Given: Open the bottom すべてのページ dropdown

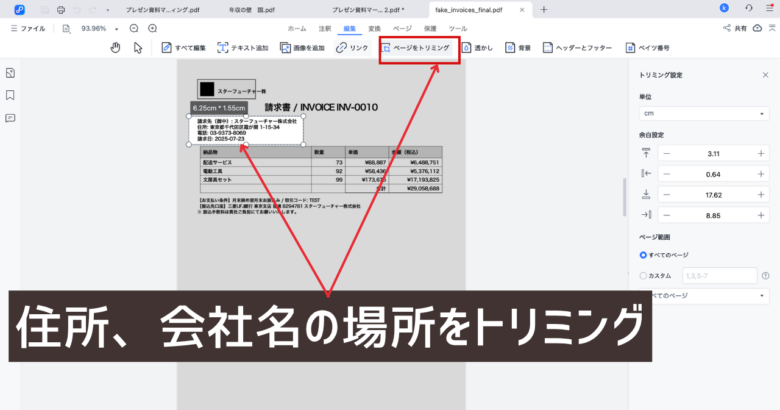Looking at the screenshot, I should click(x=704, y=296).
